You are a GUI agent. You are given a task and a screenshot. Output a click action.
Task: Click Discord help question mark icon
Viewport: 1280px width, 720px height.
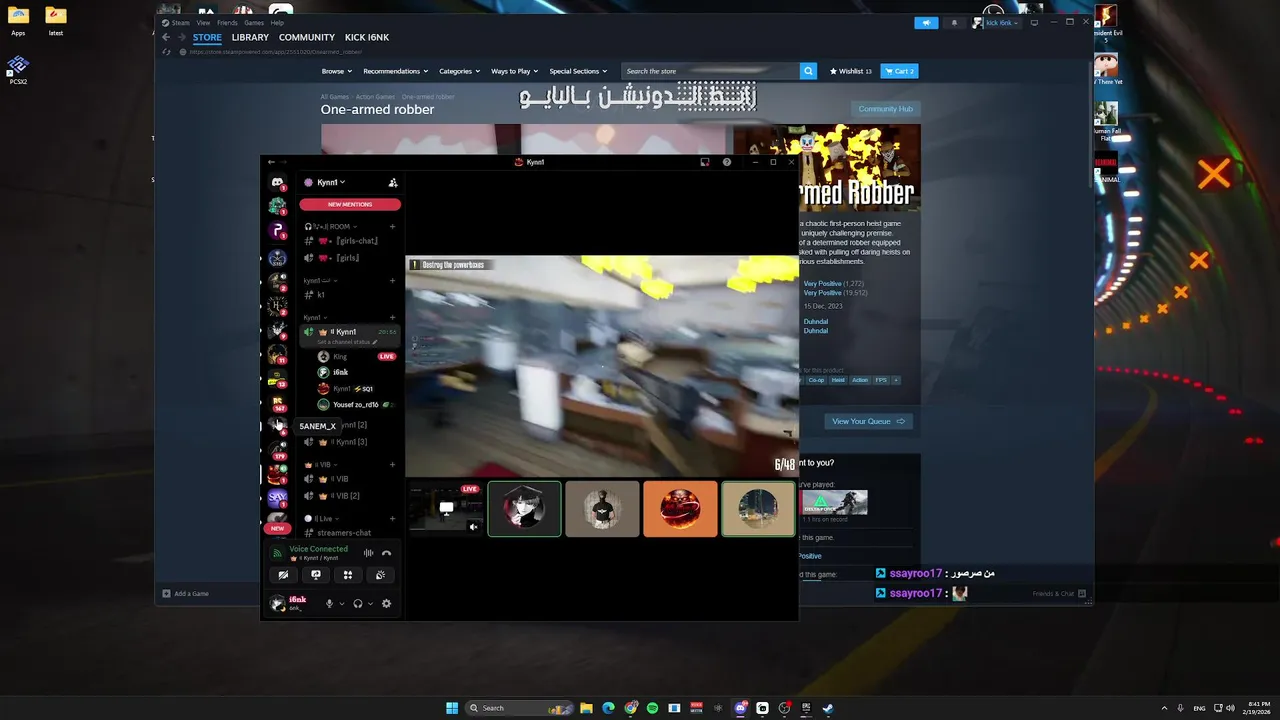tap(727, 162)
